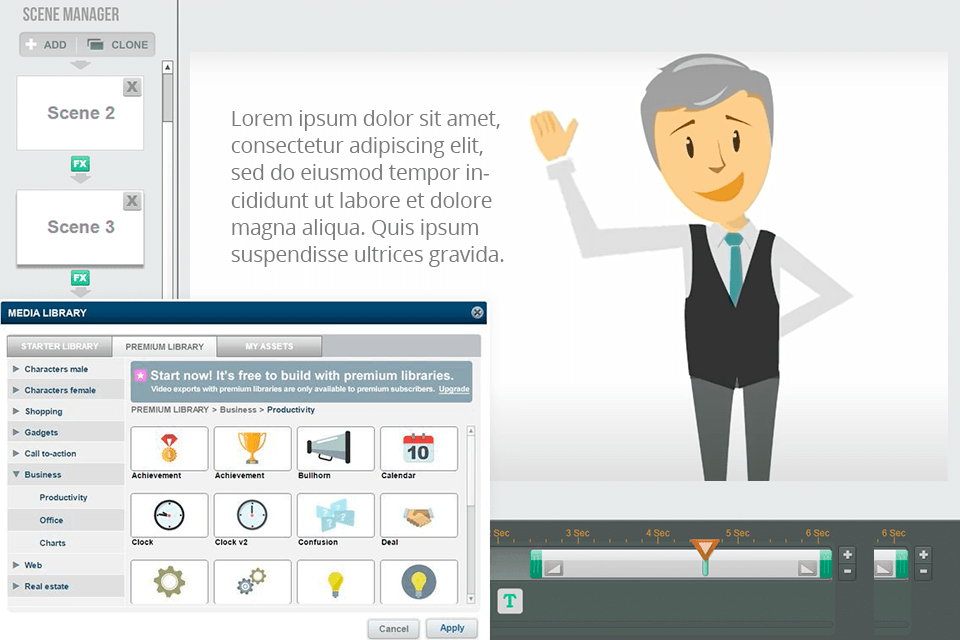Select the yellow lightbulb asset
The image size is (960, 640).
[x=335, y=580]
